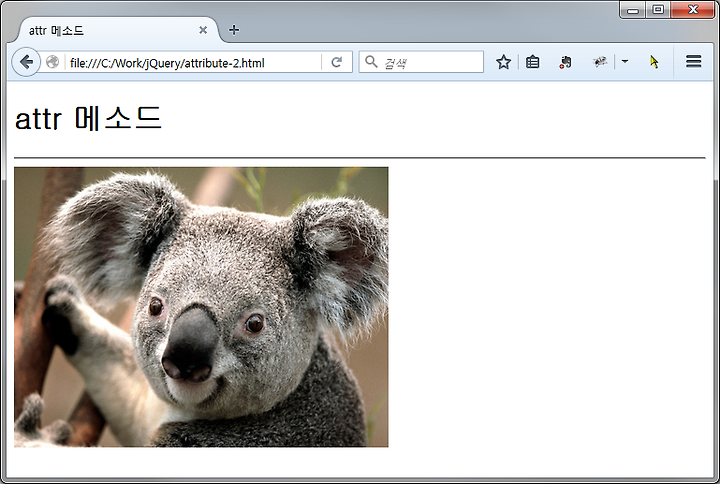The width and height of the screenshot is (720, 484).
Task: Open a new tab with plus button
Action: click(234, 30)
